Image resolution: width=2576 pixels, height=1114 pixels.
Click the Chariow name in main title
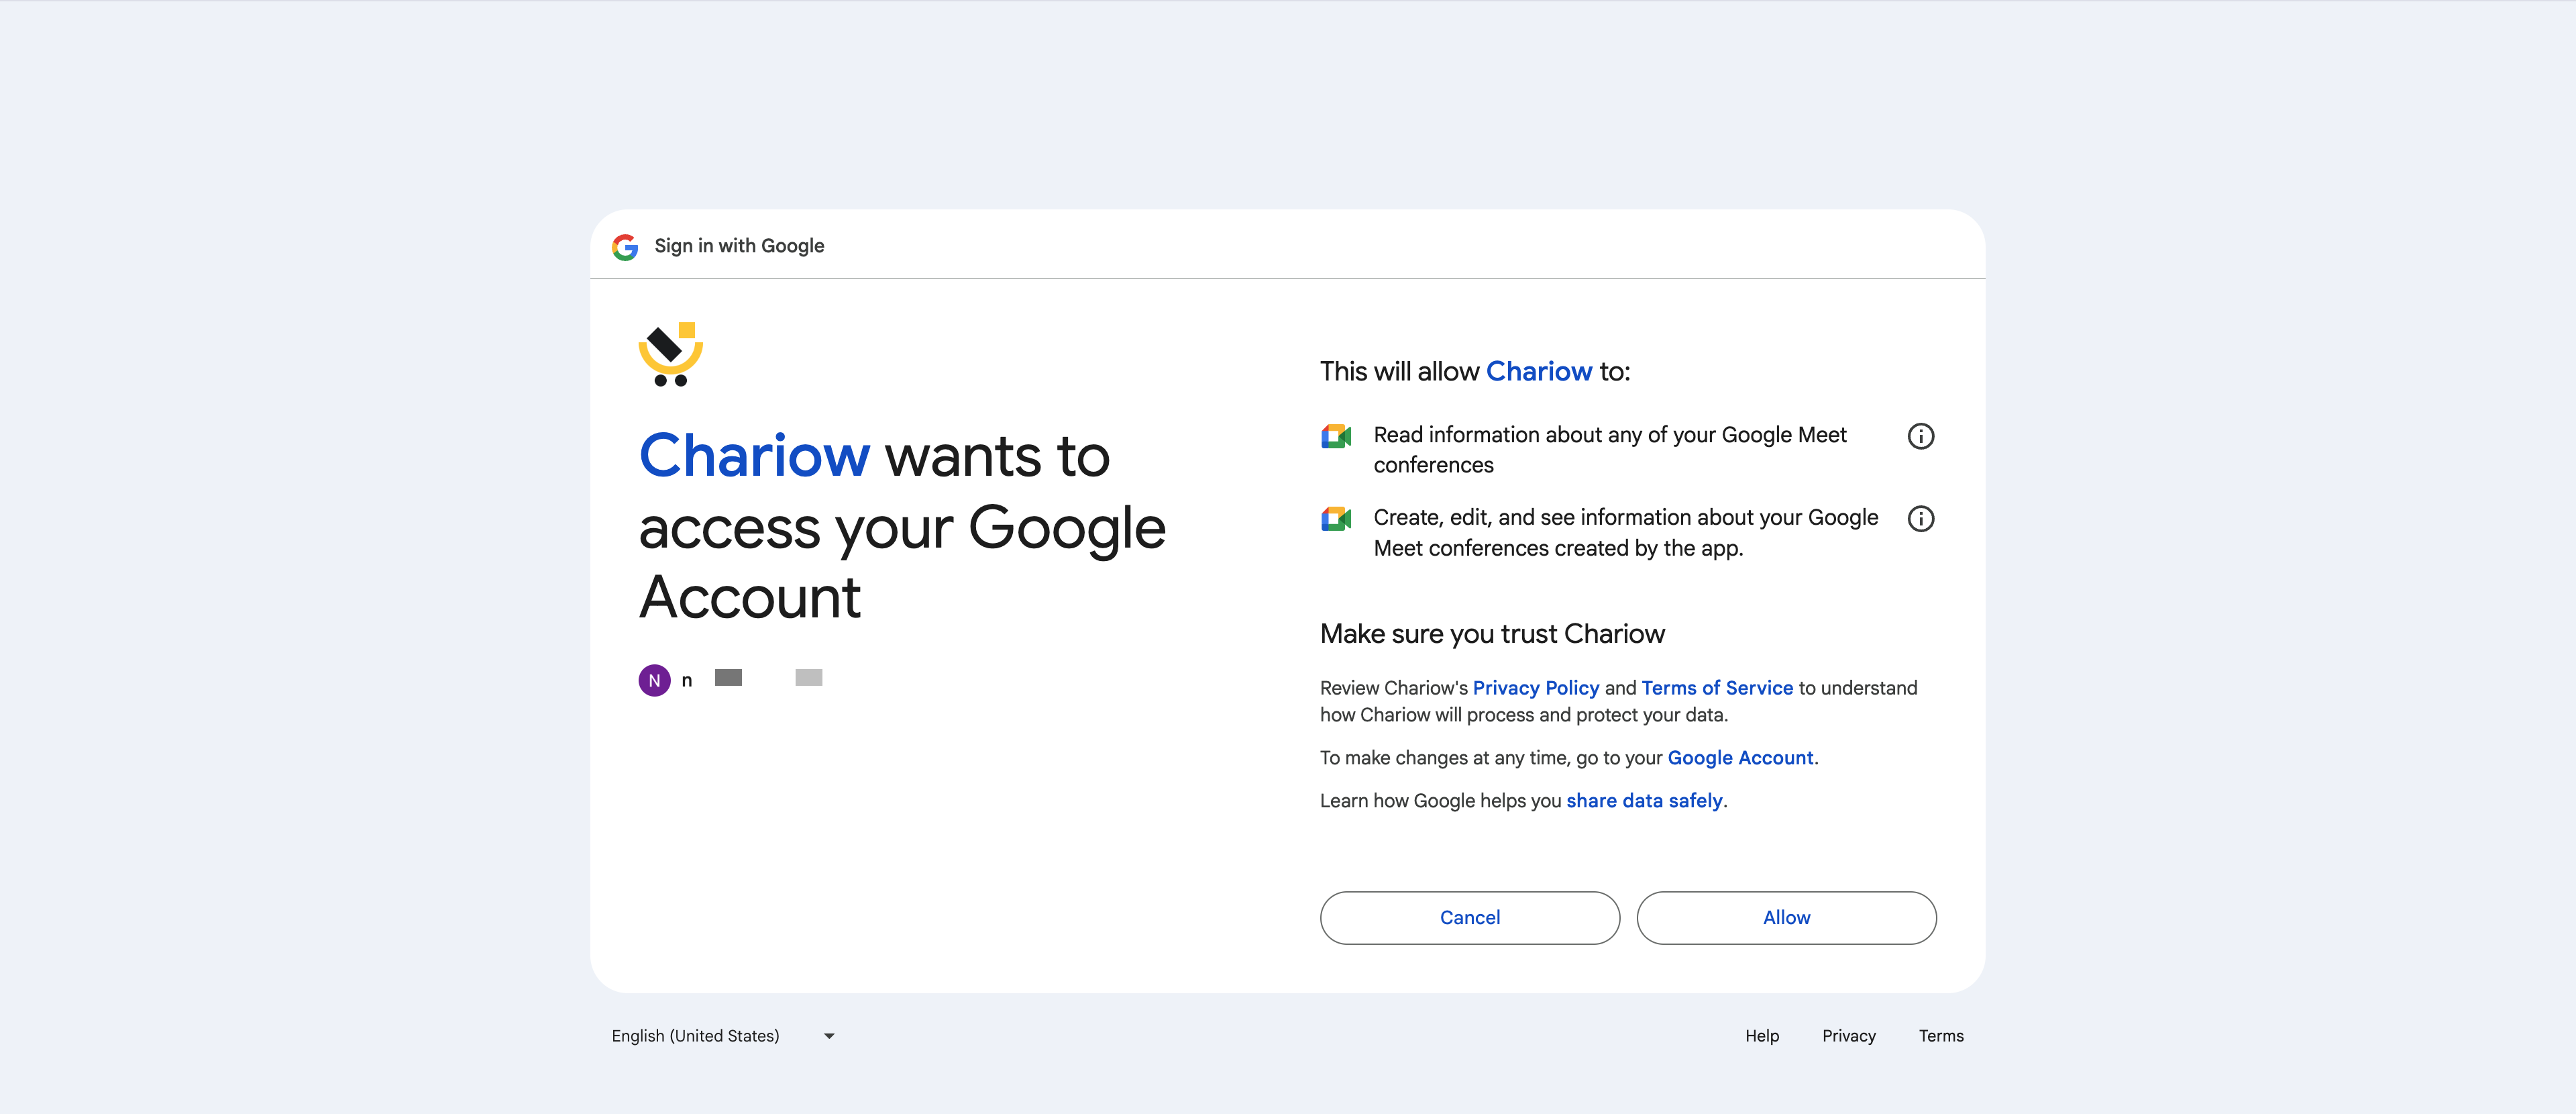(x=754, y=457)
